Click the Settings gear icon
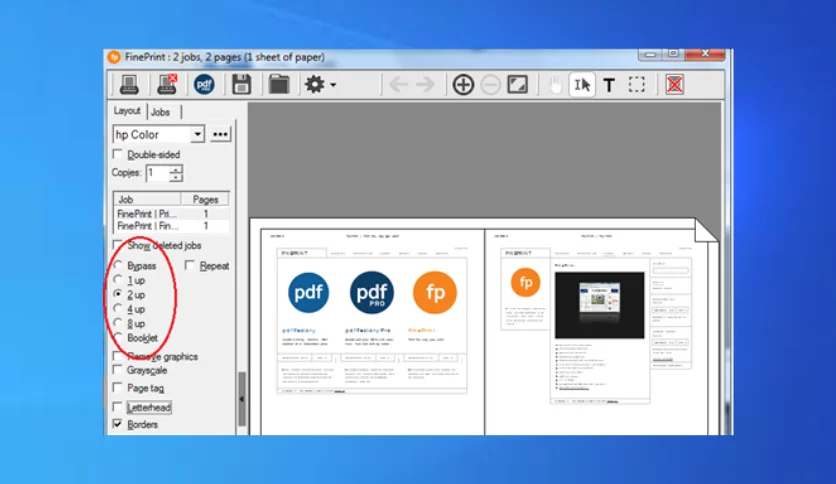 315,84
